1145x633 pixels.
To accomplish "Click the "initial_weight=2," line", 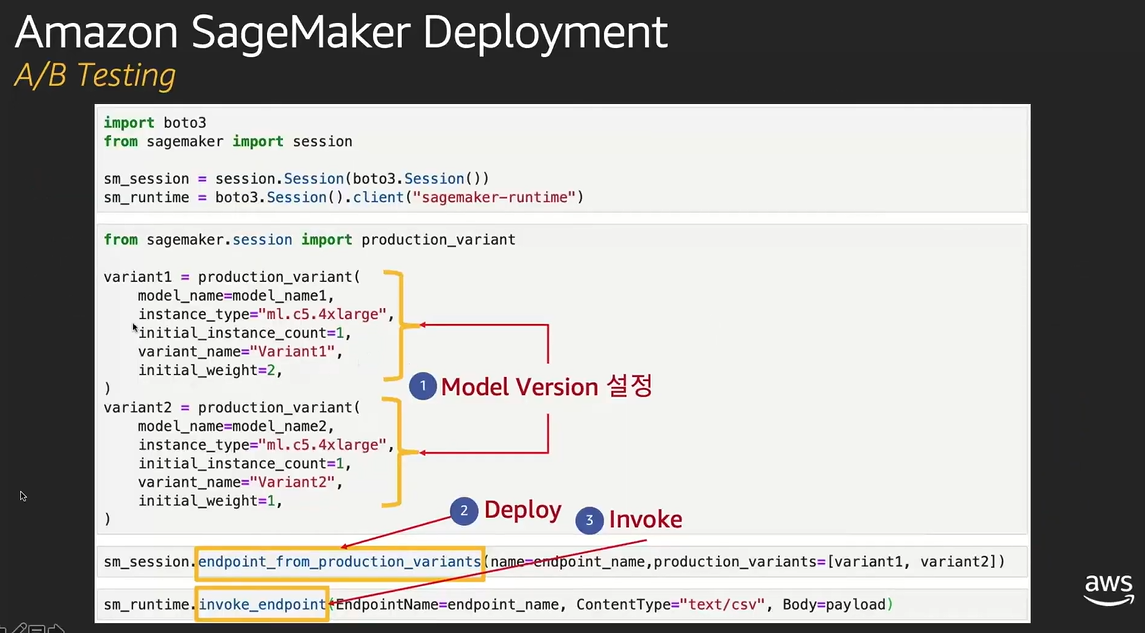I will [x=210, y=370].
